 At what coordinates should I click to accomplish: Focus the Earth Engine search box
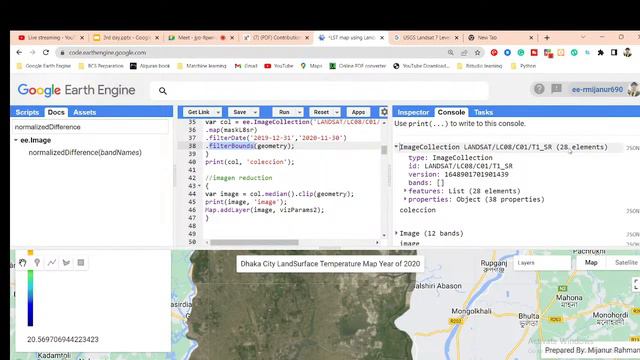pyautogui.click(x=320, y=91)
